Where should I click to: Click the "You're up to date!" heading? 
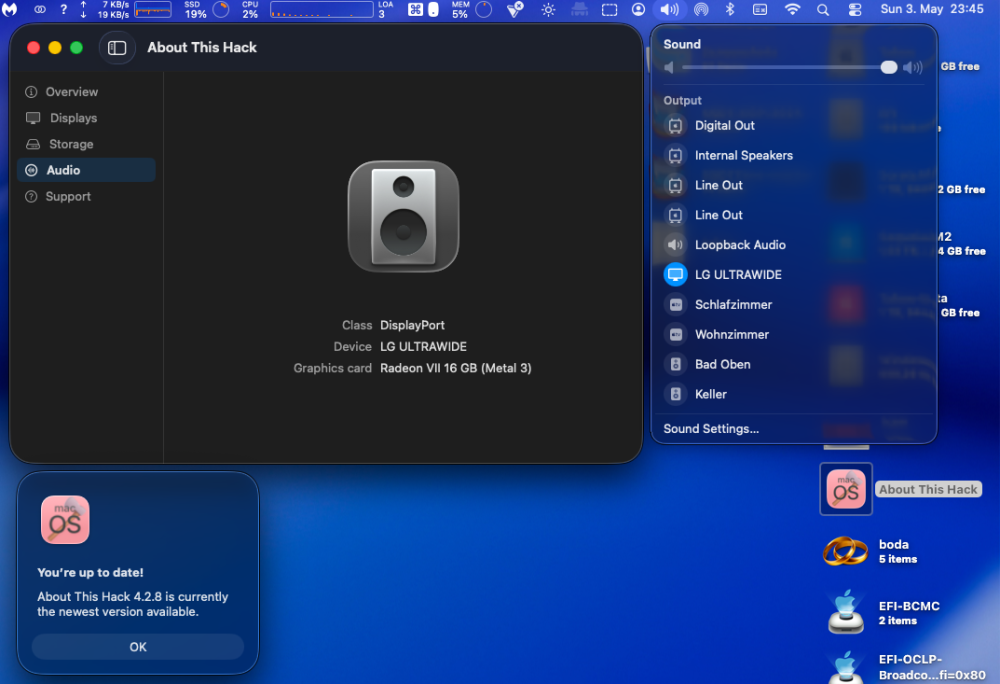coord(90,572)
